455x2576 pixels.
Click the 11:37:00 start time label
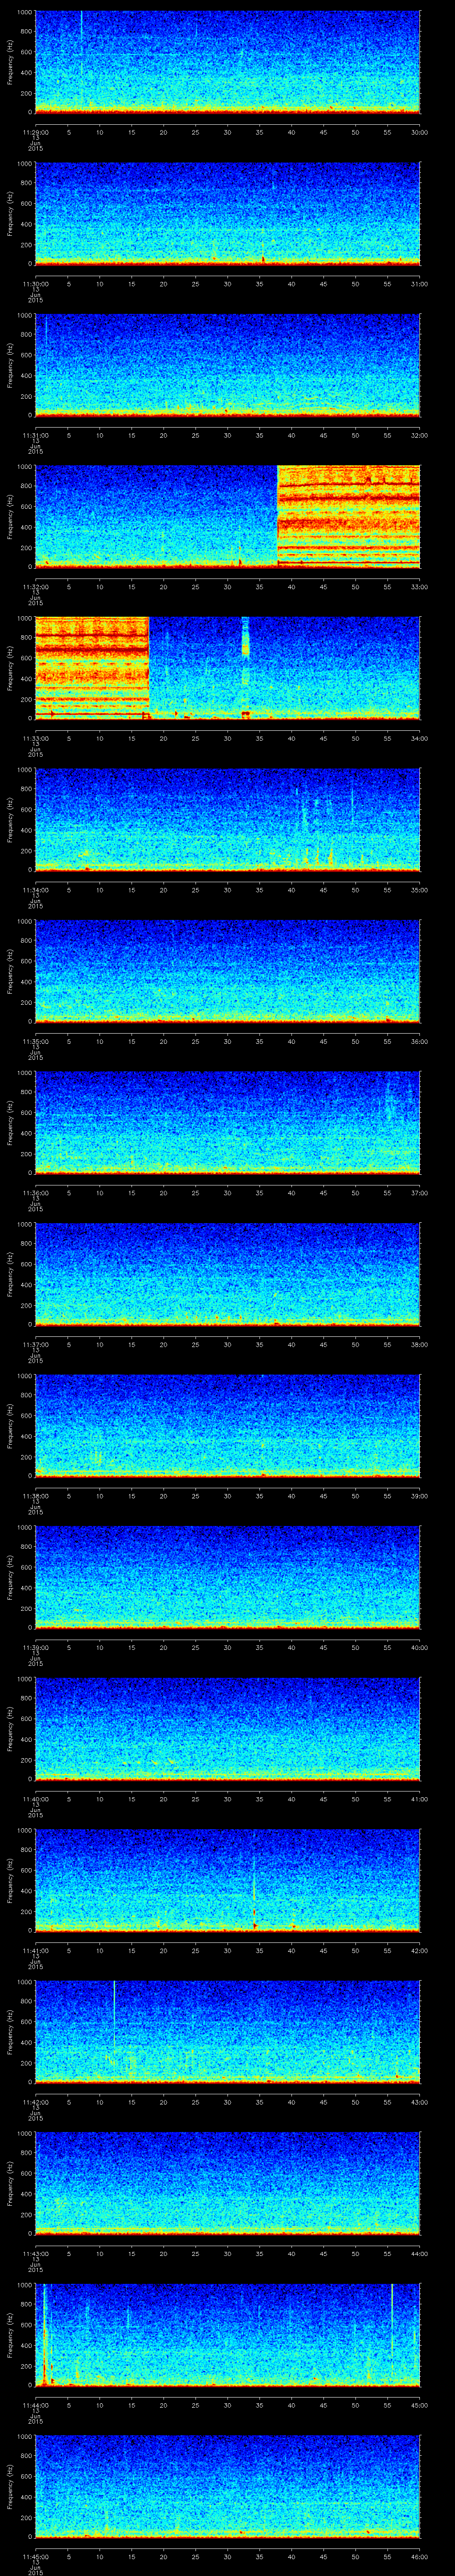(35, 1344)
